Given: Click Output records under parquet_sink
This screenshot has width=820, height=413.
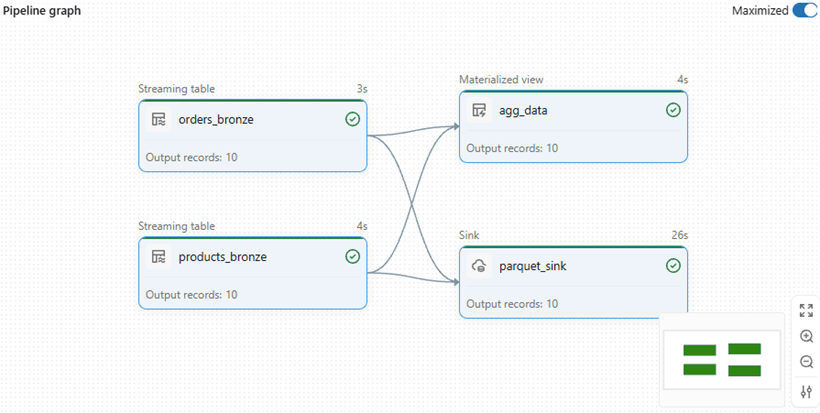Looking at the screenshot, I should 512,304.
